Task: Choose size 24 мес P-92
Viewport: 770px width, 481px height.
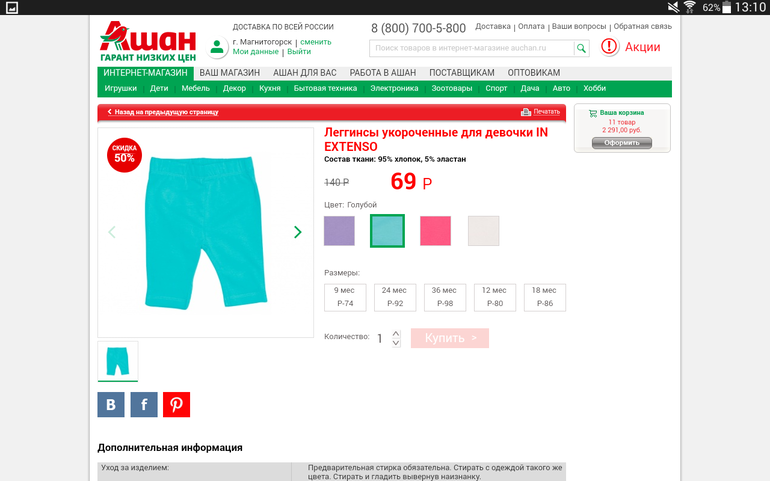Action: click(x=395, y=297)
